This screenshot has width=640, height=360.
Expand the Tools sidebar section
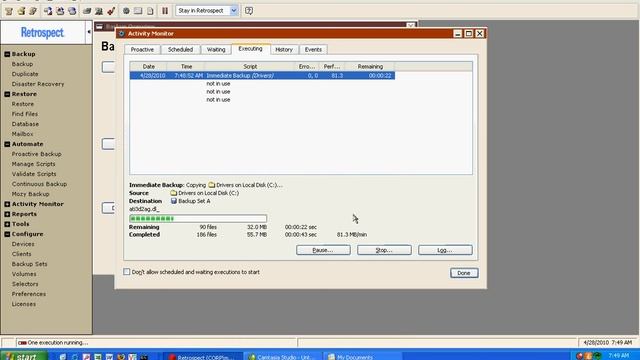[7, 224]
